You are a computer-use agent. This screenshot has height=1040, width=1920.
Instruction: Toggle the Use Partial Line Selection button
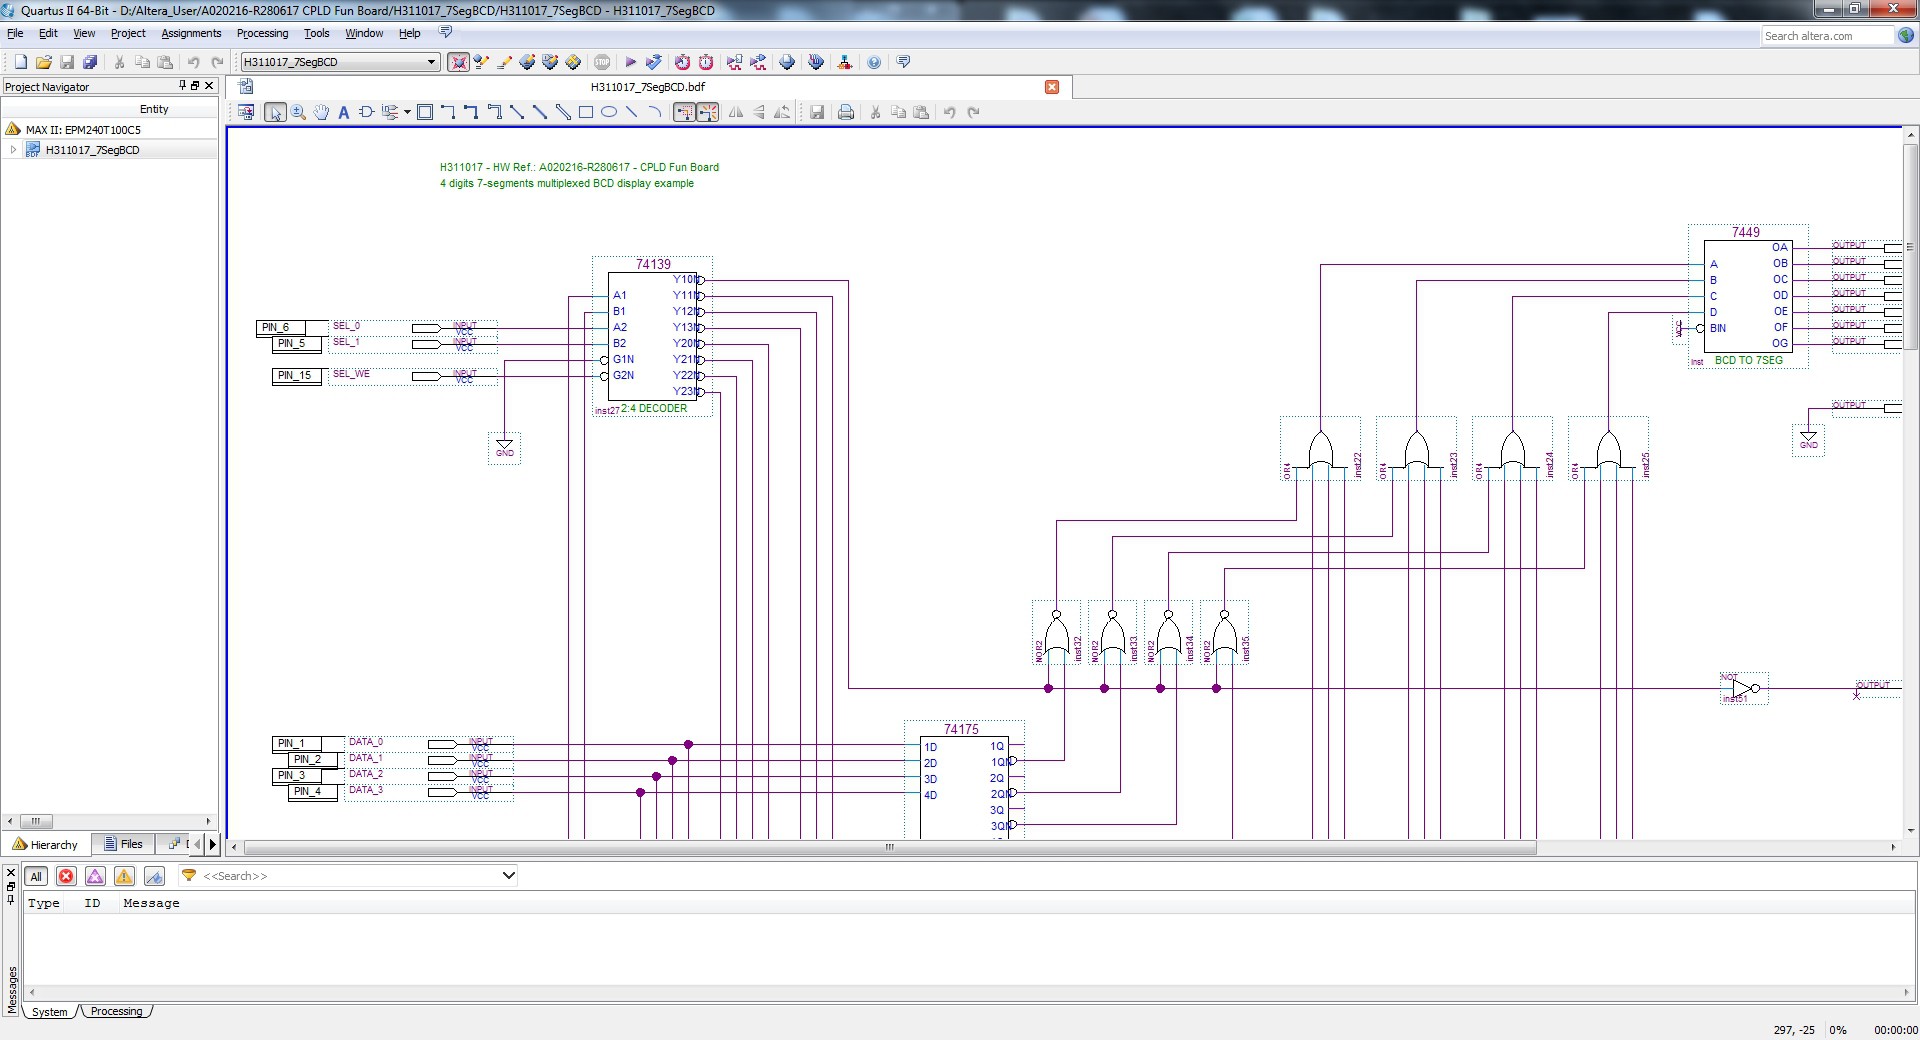[x=708, y=113]
